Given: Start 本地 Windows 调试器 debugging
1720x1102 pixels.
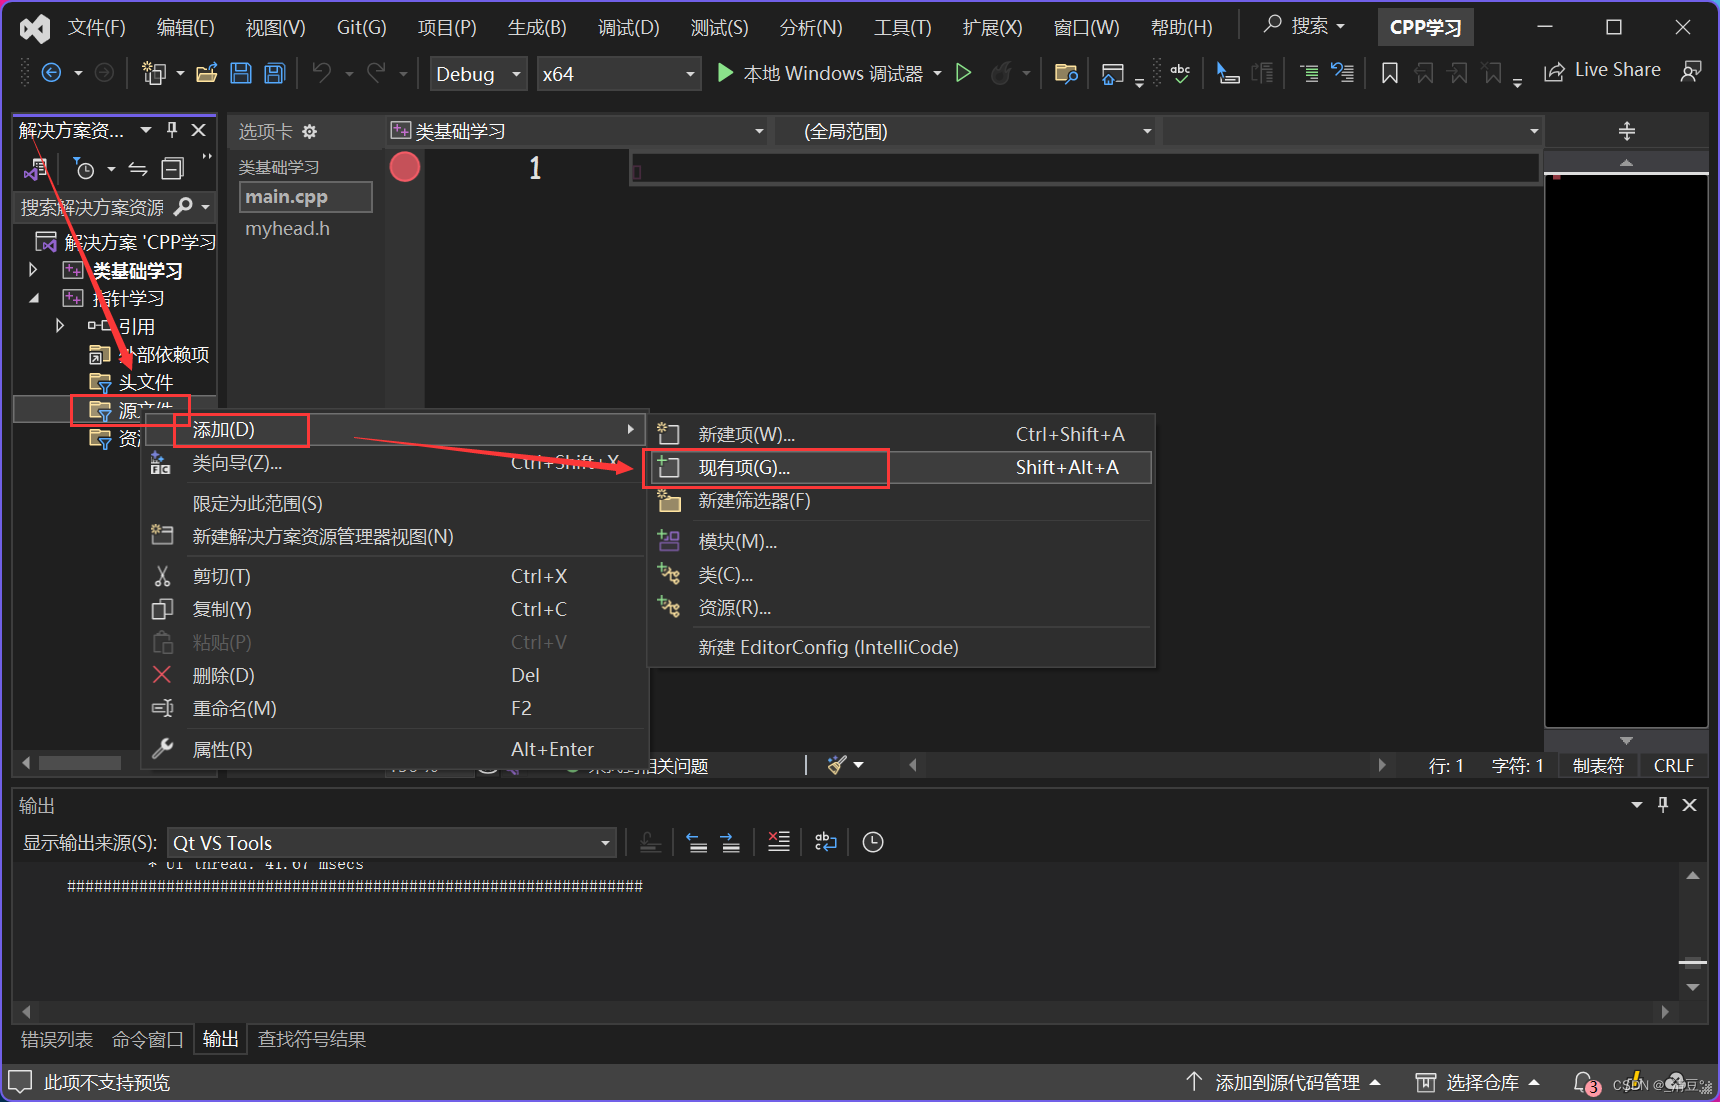Looking at the screenshot, I should point(821,74).
